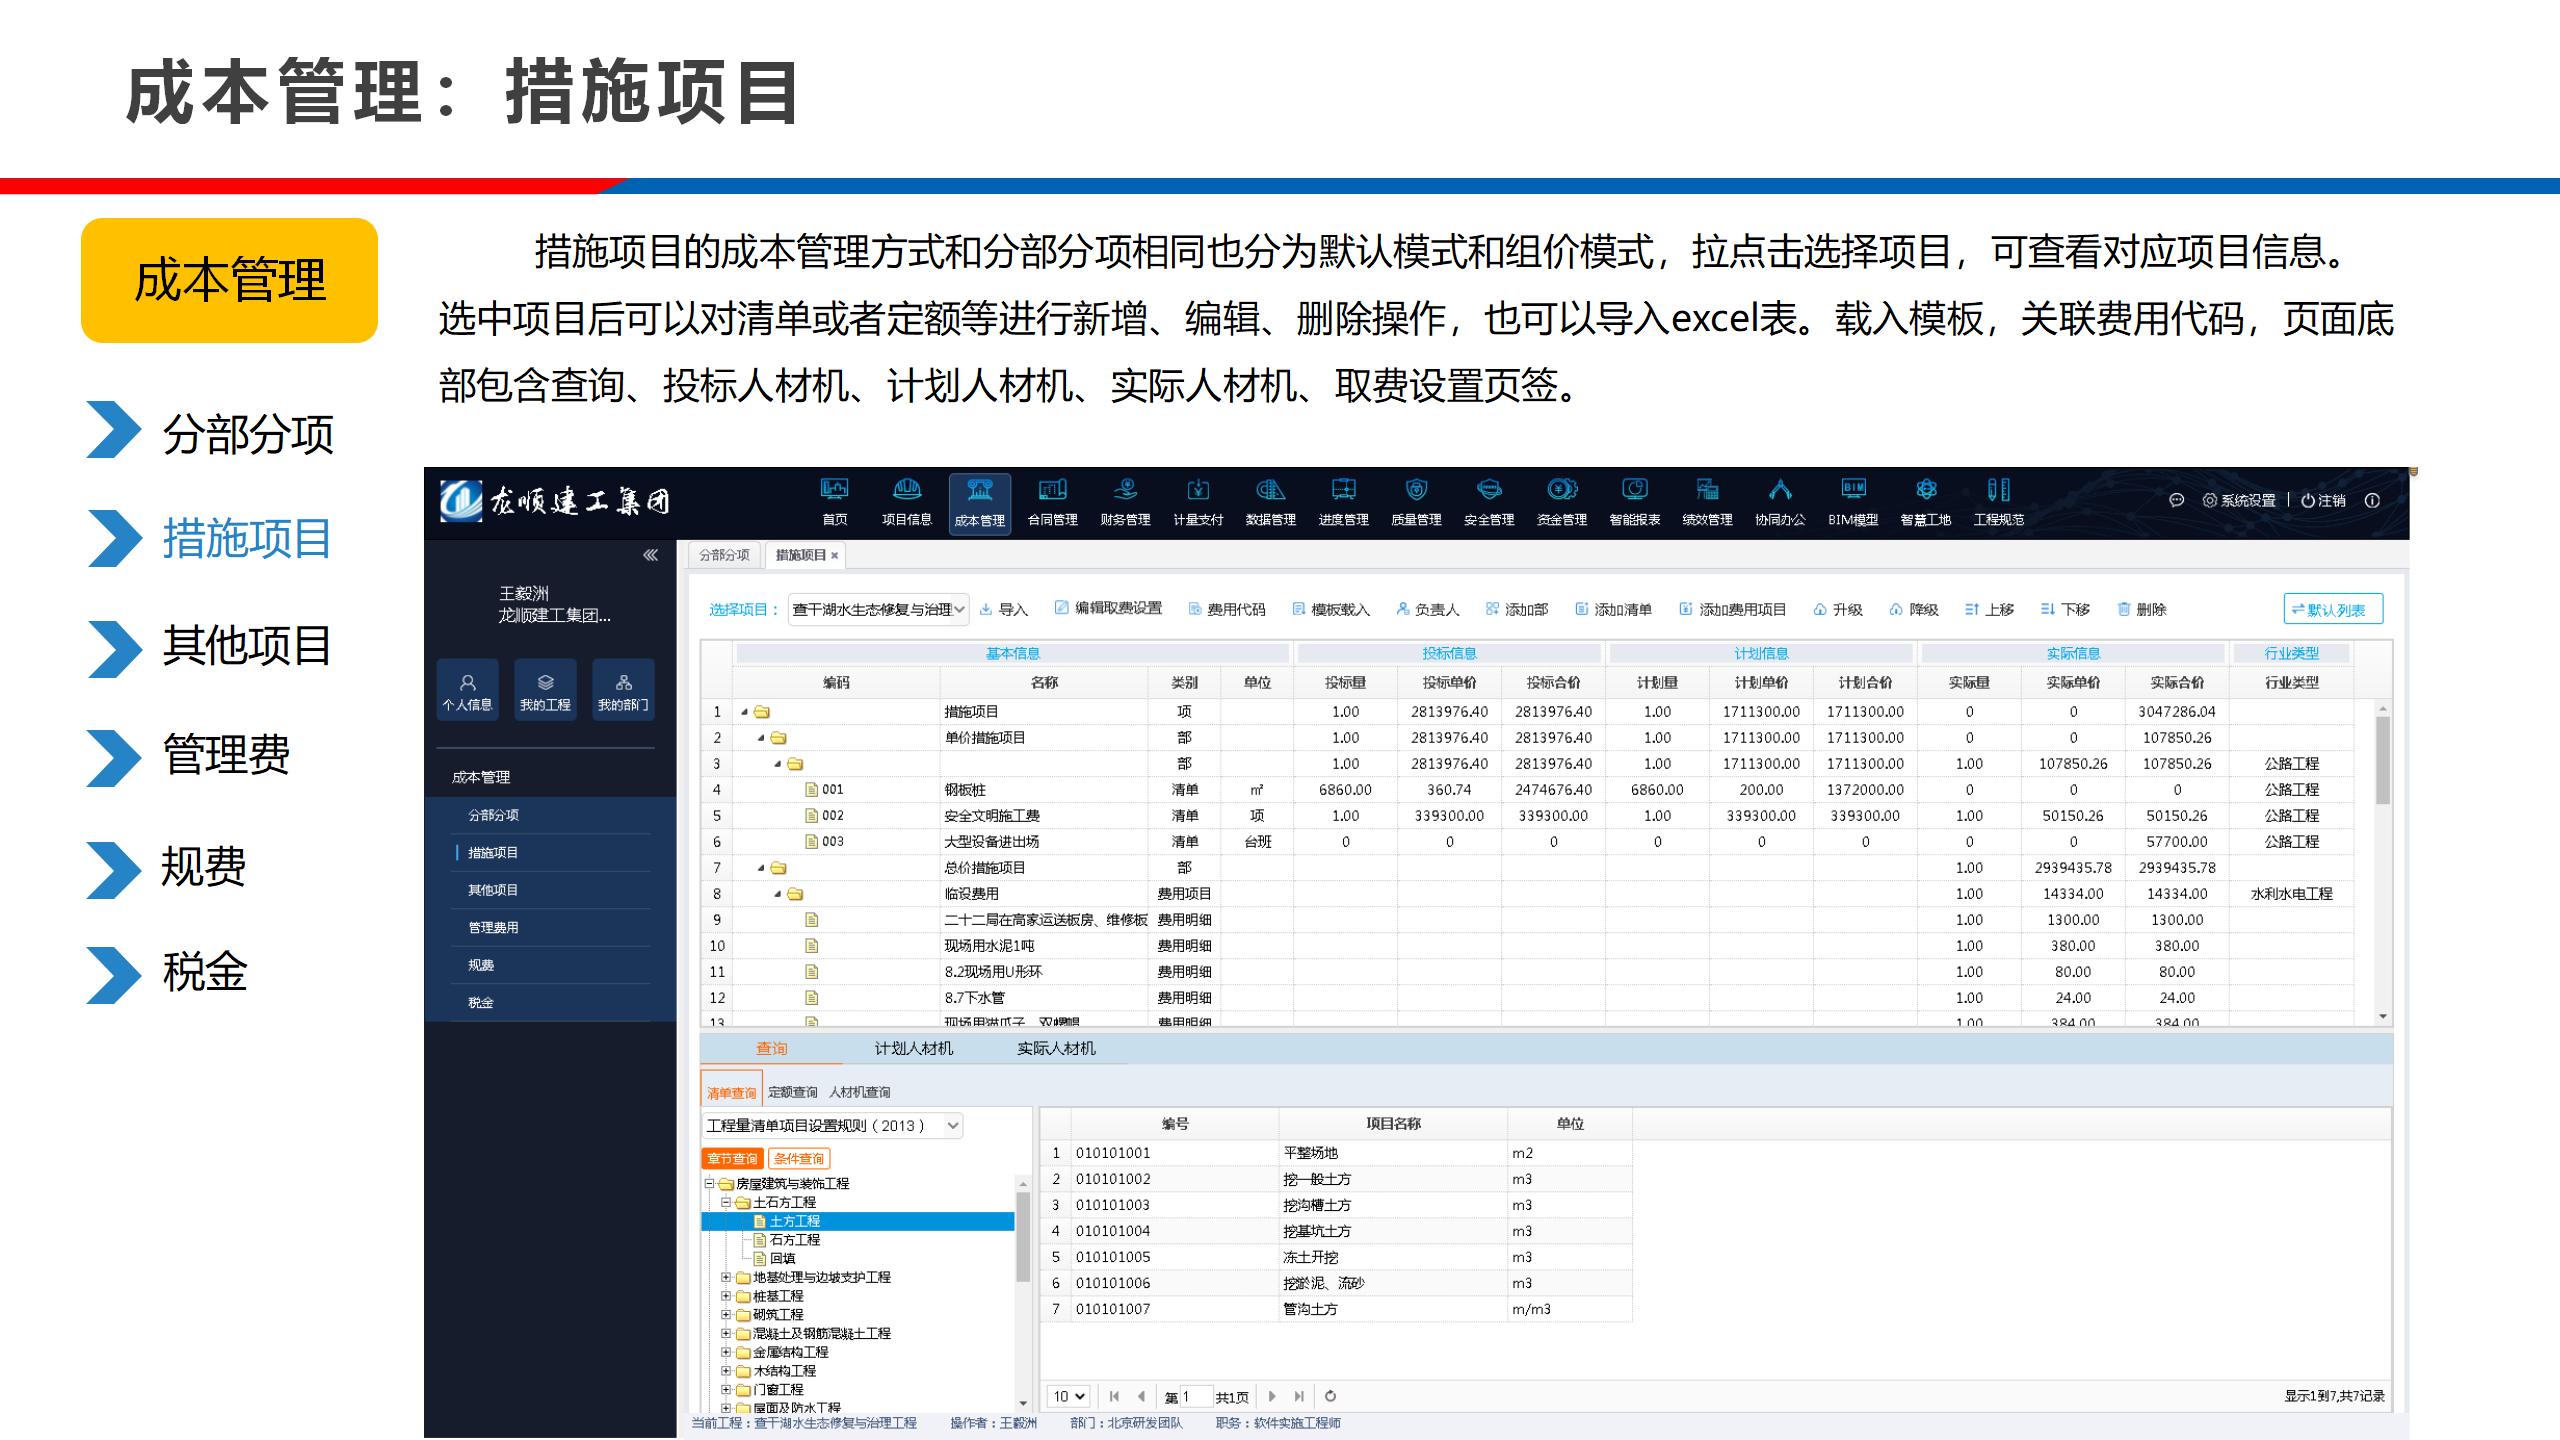Click 上移 toolbar button

[1990, 609]
